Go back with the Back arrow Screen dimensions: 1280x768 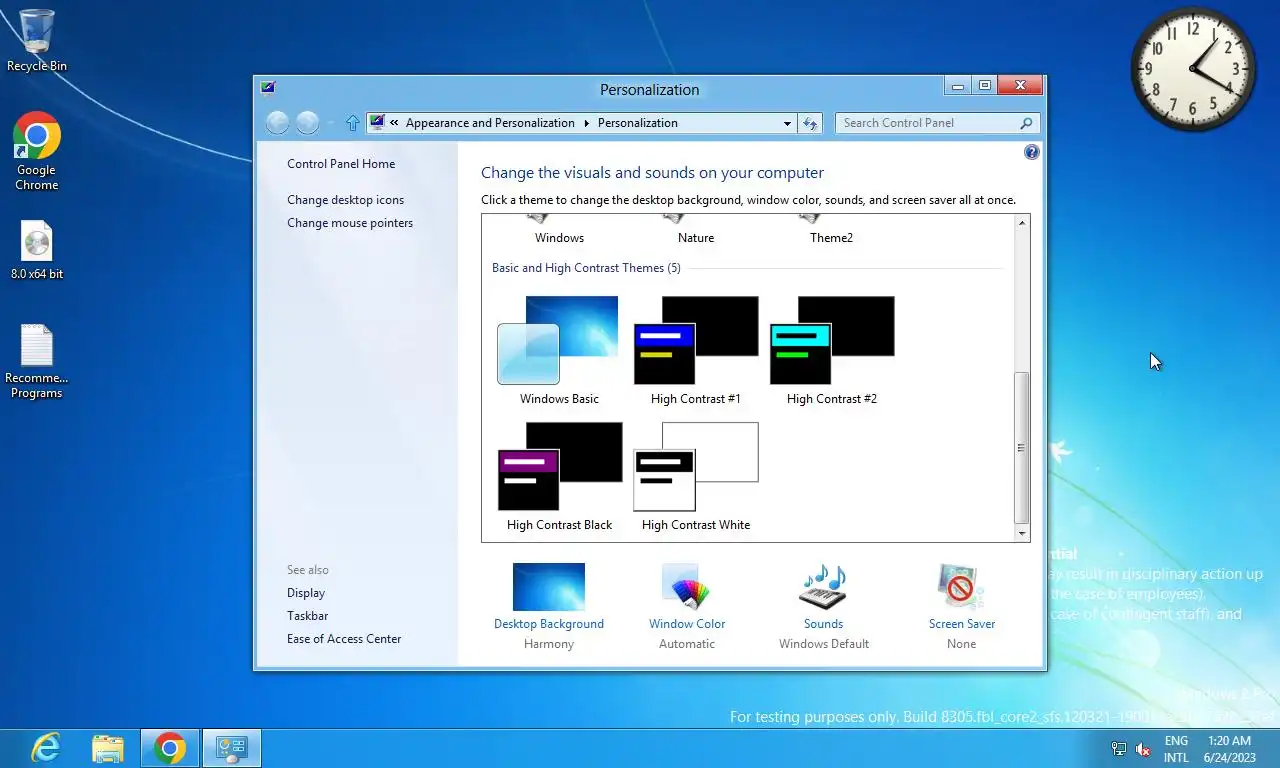tap(278, 123)
